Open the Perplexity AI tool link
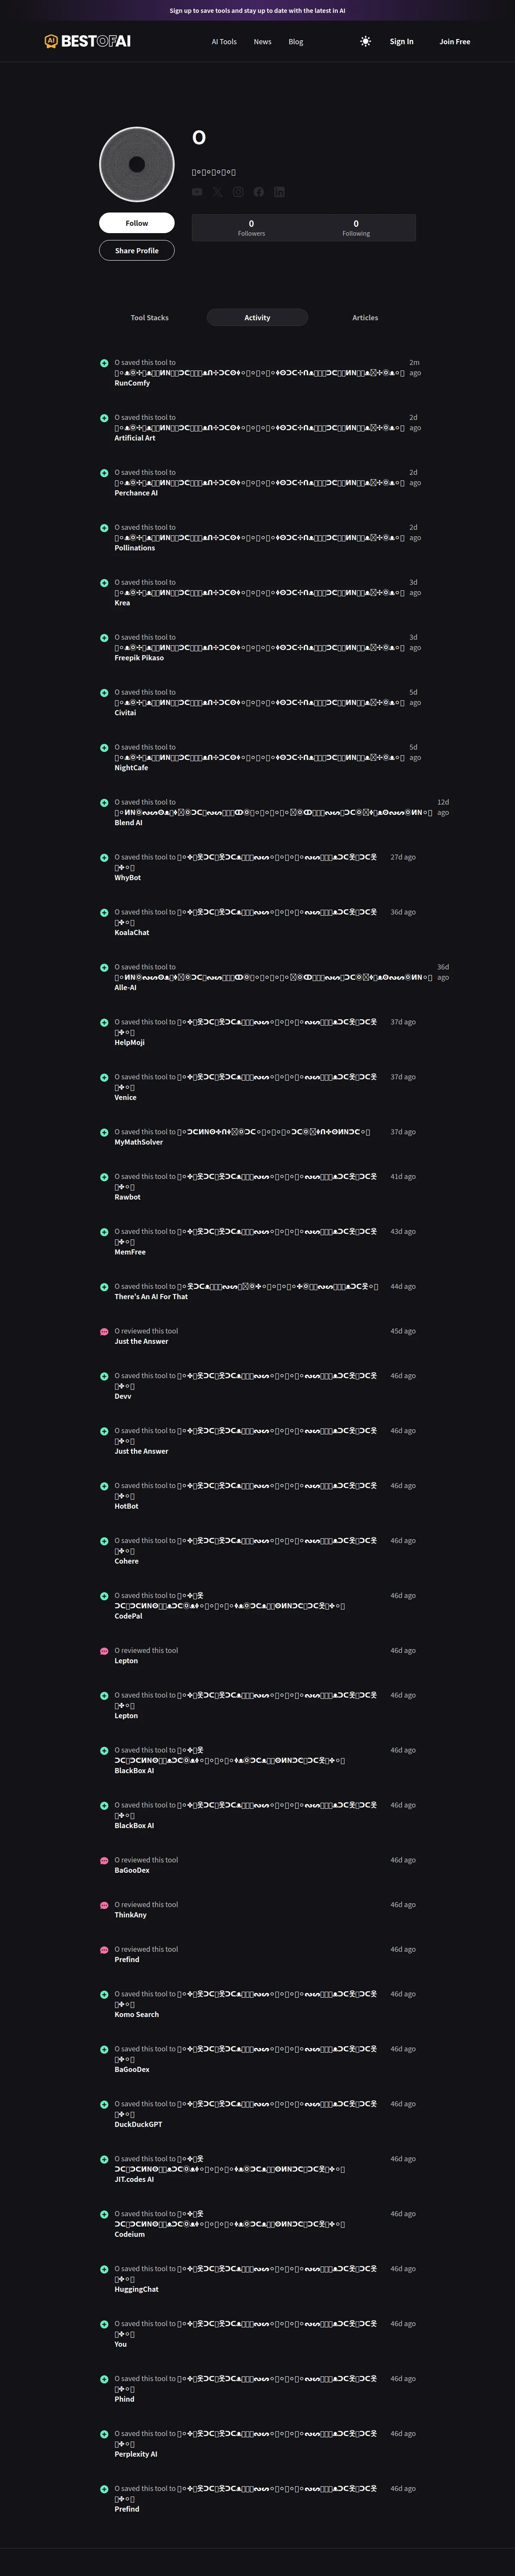The width and height of the screenshot is (515, 2576). click(136, 2453)
